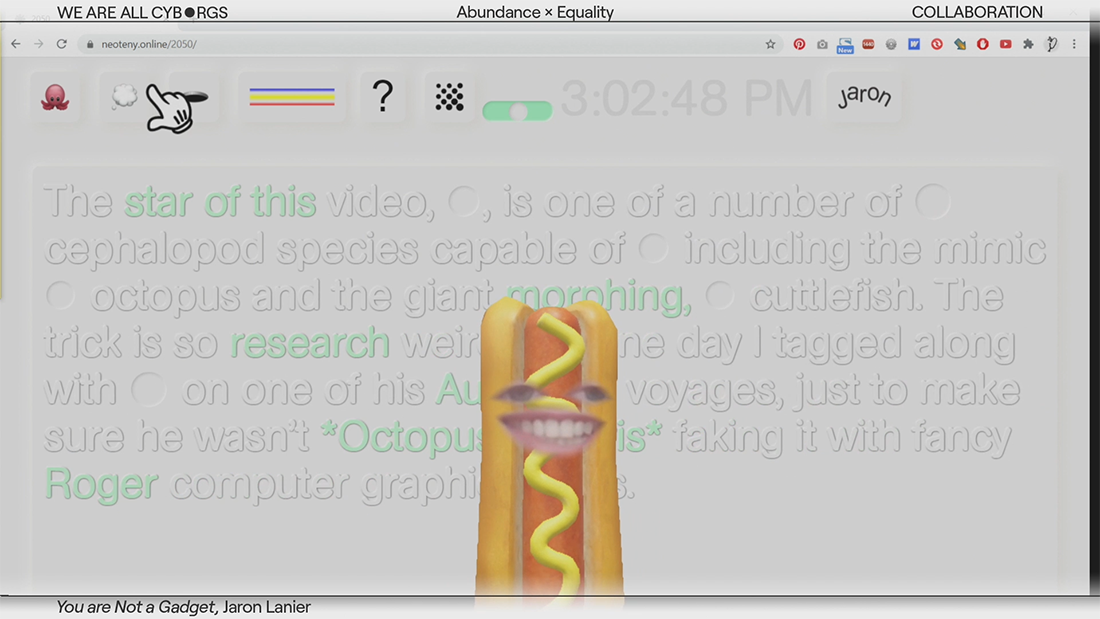Open the Pinterest extension icon
The width and height of the screenshot is (1100, 619).
pos(799,44)
